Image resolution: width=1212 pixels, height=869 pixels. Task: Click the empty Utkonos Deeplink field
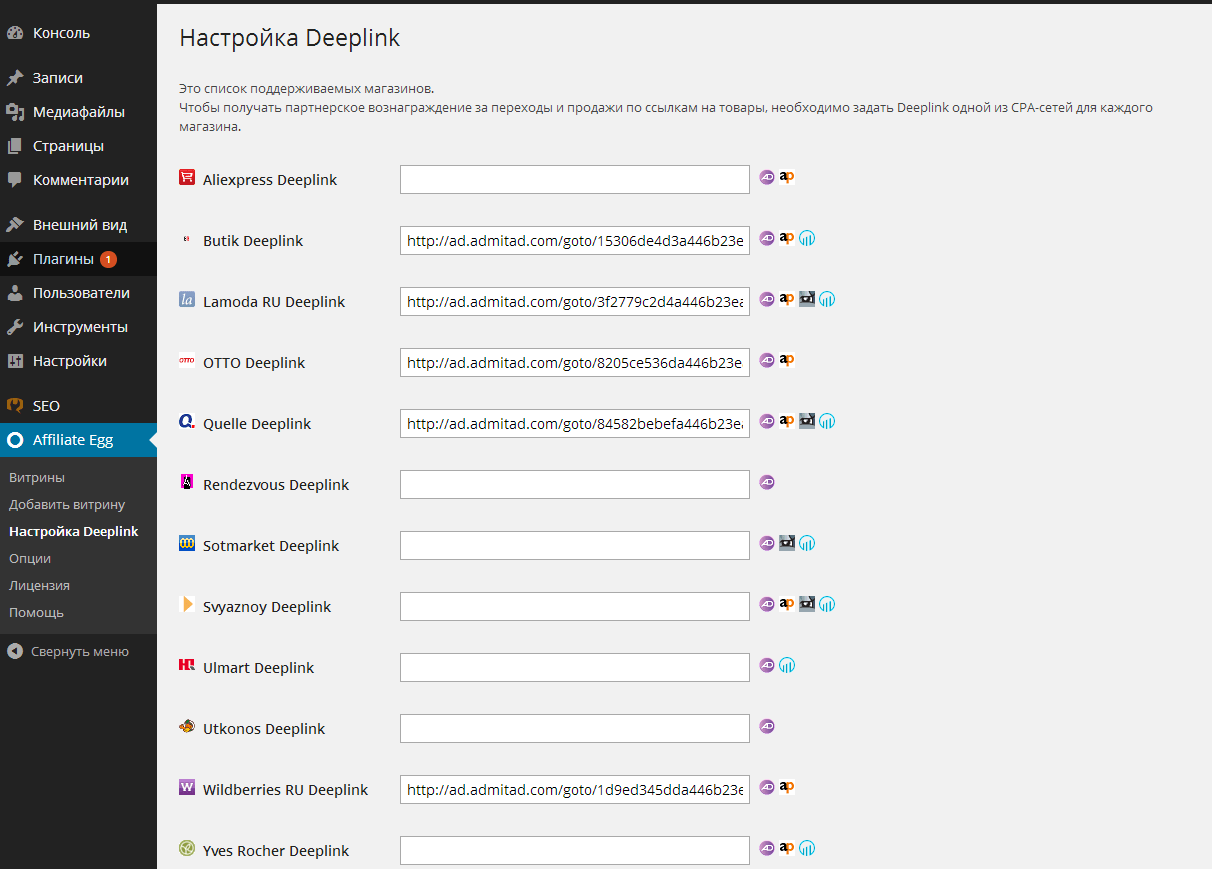point(575,729)
